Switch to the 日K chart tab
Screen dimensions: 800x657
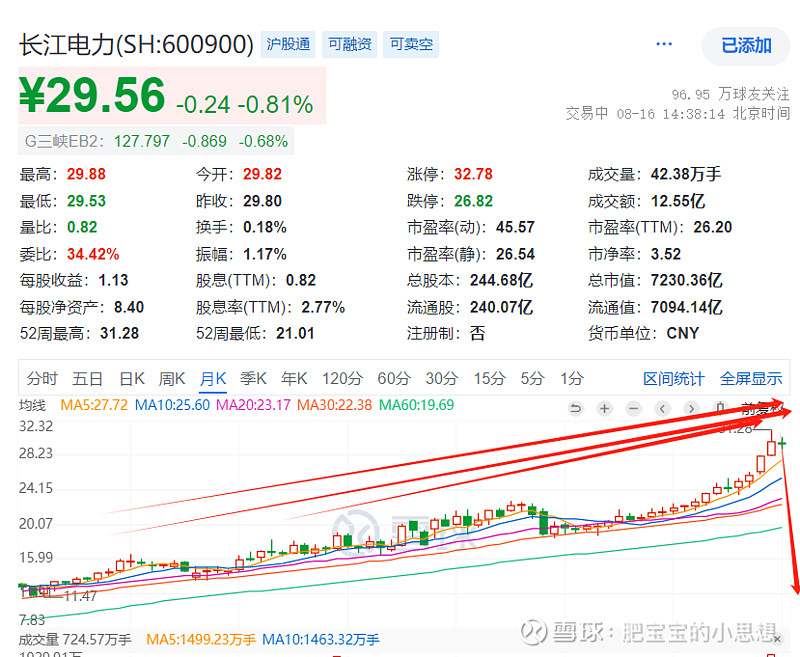pos(132,379)
